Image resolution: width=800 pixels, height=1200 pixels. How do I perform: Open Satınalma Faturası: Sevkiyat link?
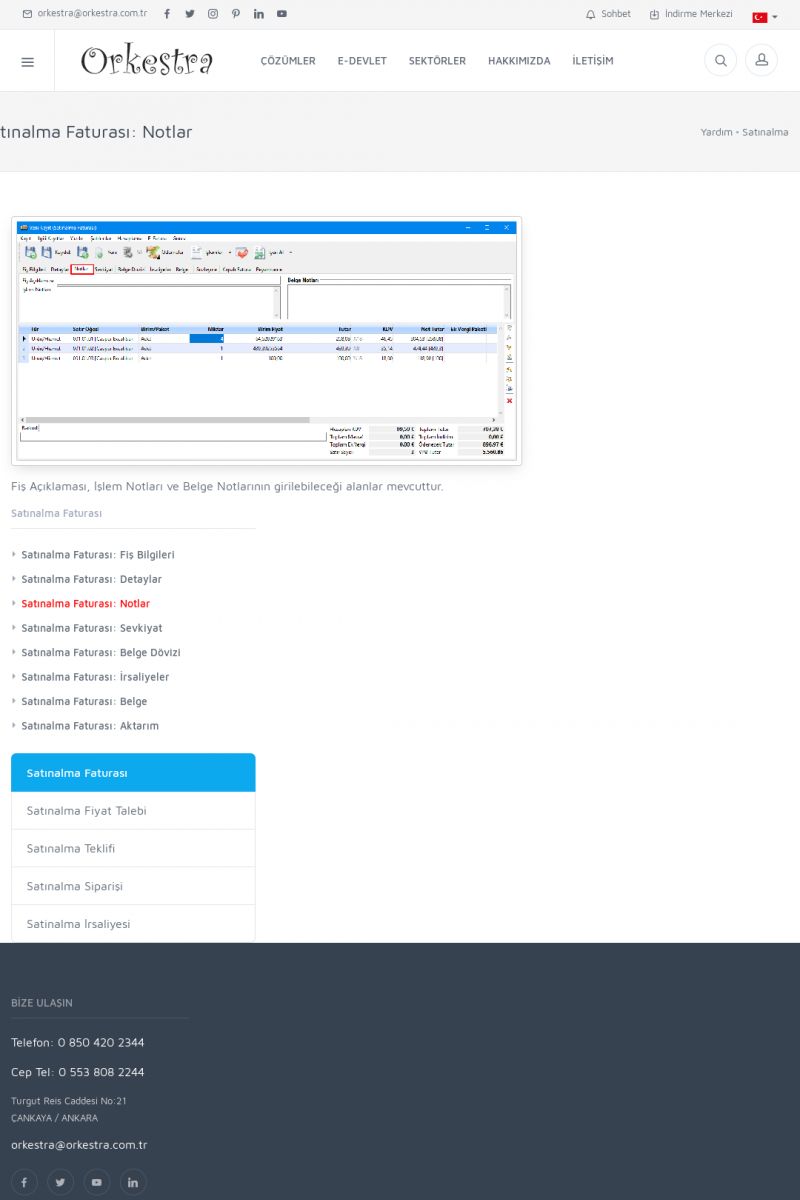click(x=91, y=628)
